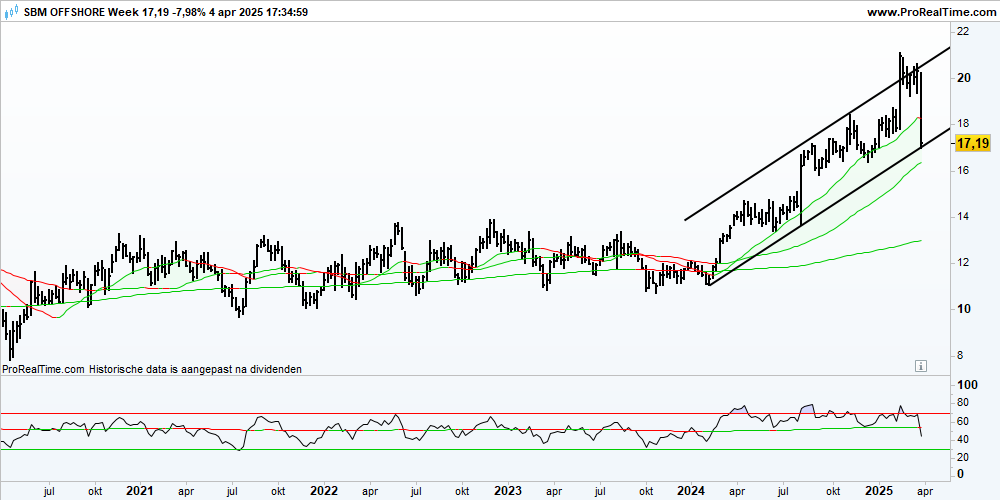1000x500 pixels.
Task: Click the ProRealTime.com watermark at chart bottom-left
Action: [x=43, y=369]
